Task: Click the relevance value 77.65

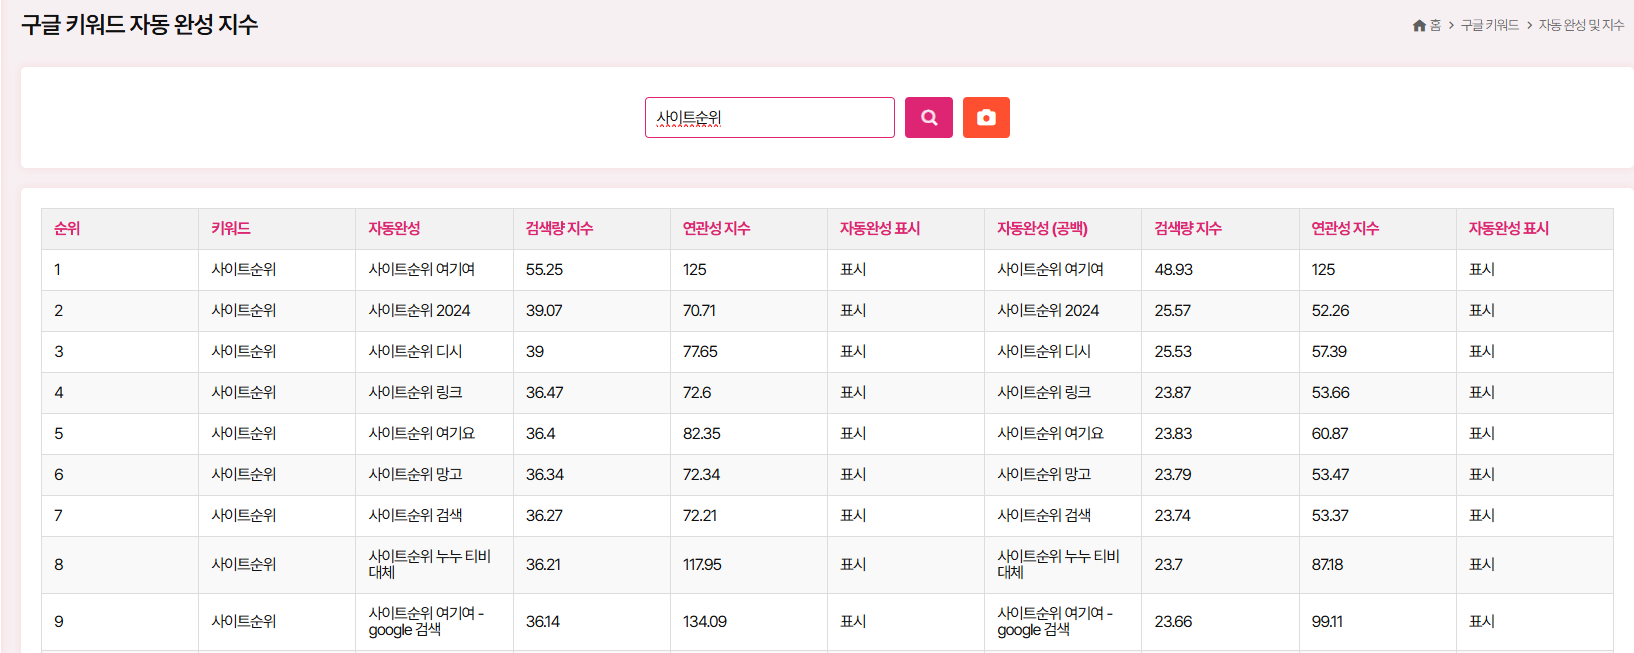Action: click(700, 352)
